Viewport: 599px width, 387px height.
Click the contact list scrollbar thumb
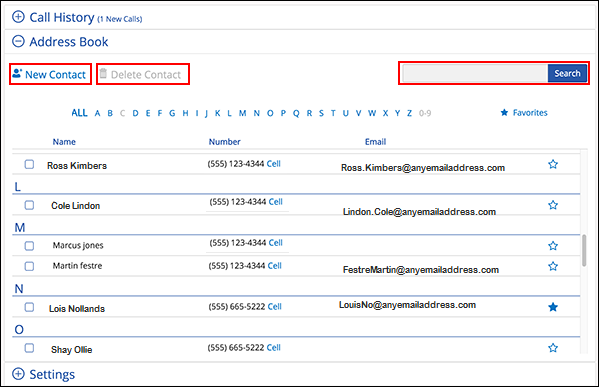click(584, 251)
